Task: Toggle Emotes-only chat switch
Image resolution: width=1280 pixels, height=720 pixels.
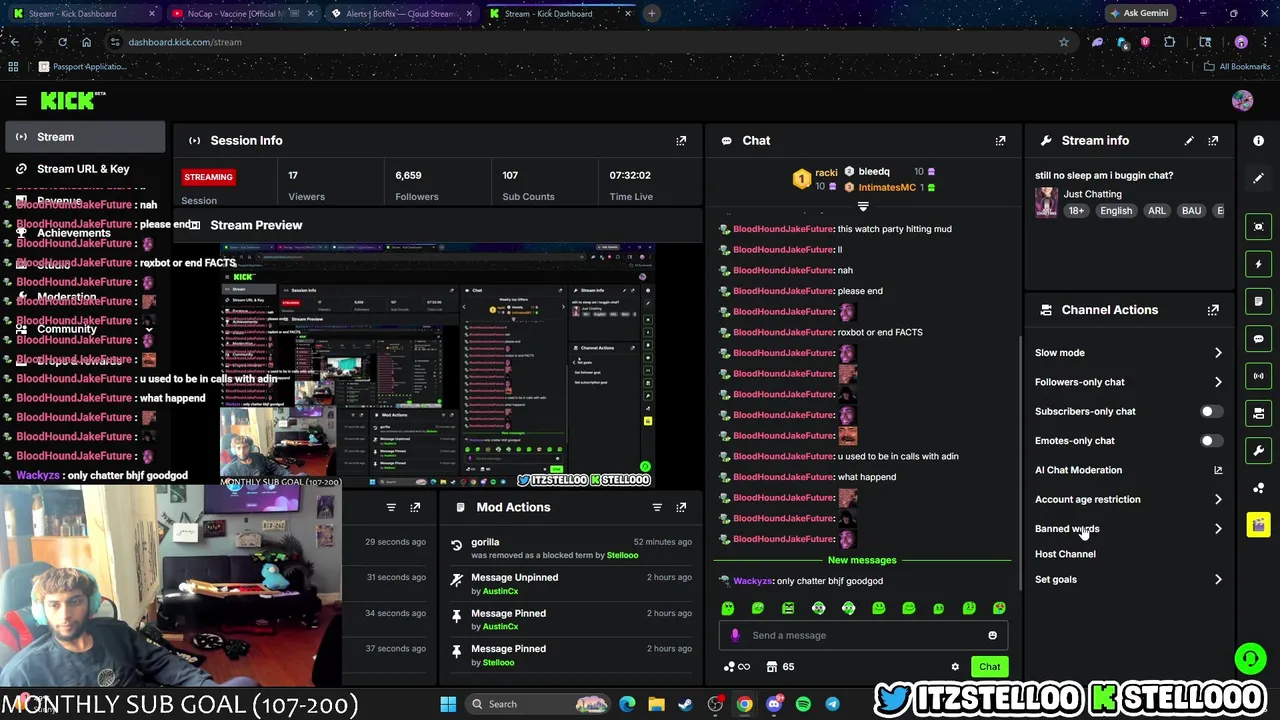Action: [x=1211, y=441]
